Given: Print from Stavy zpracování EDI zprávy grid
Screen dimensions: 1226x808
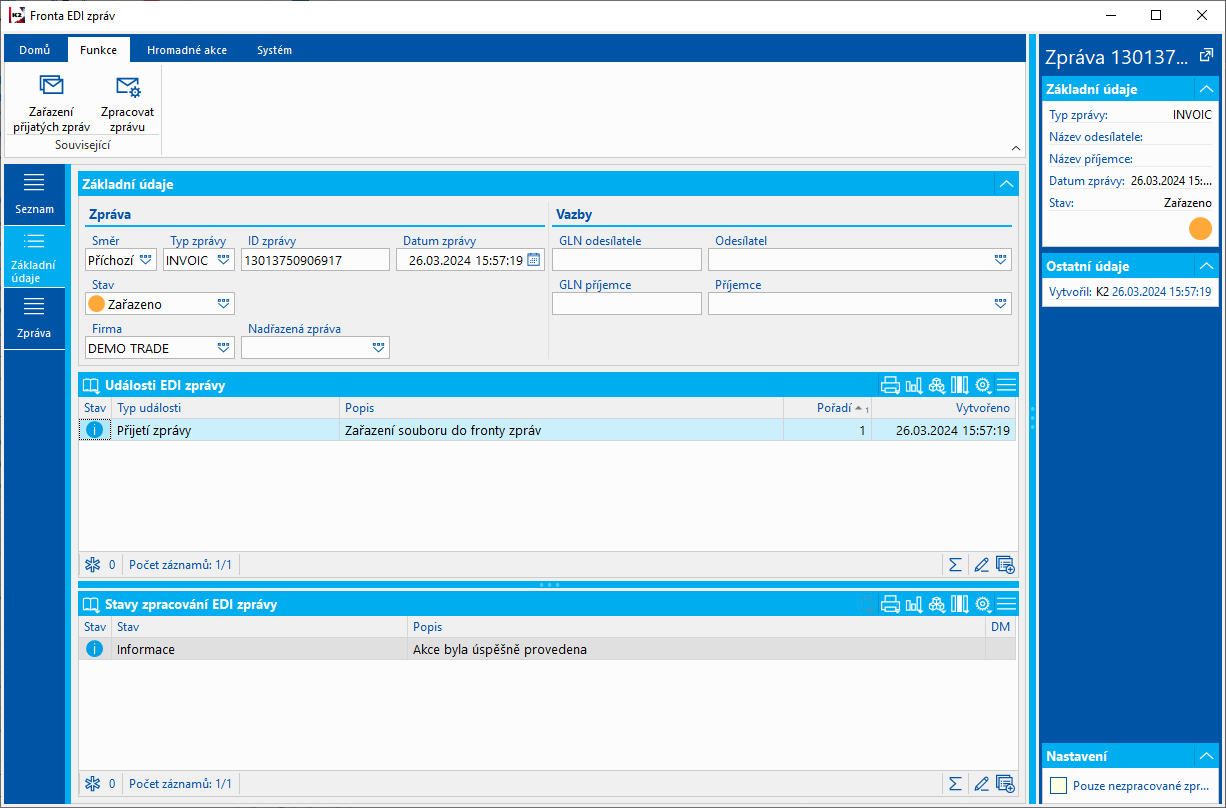Looking at the screenshot, I should [x=890, y=604].
